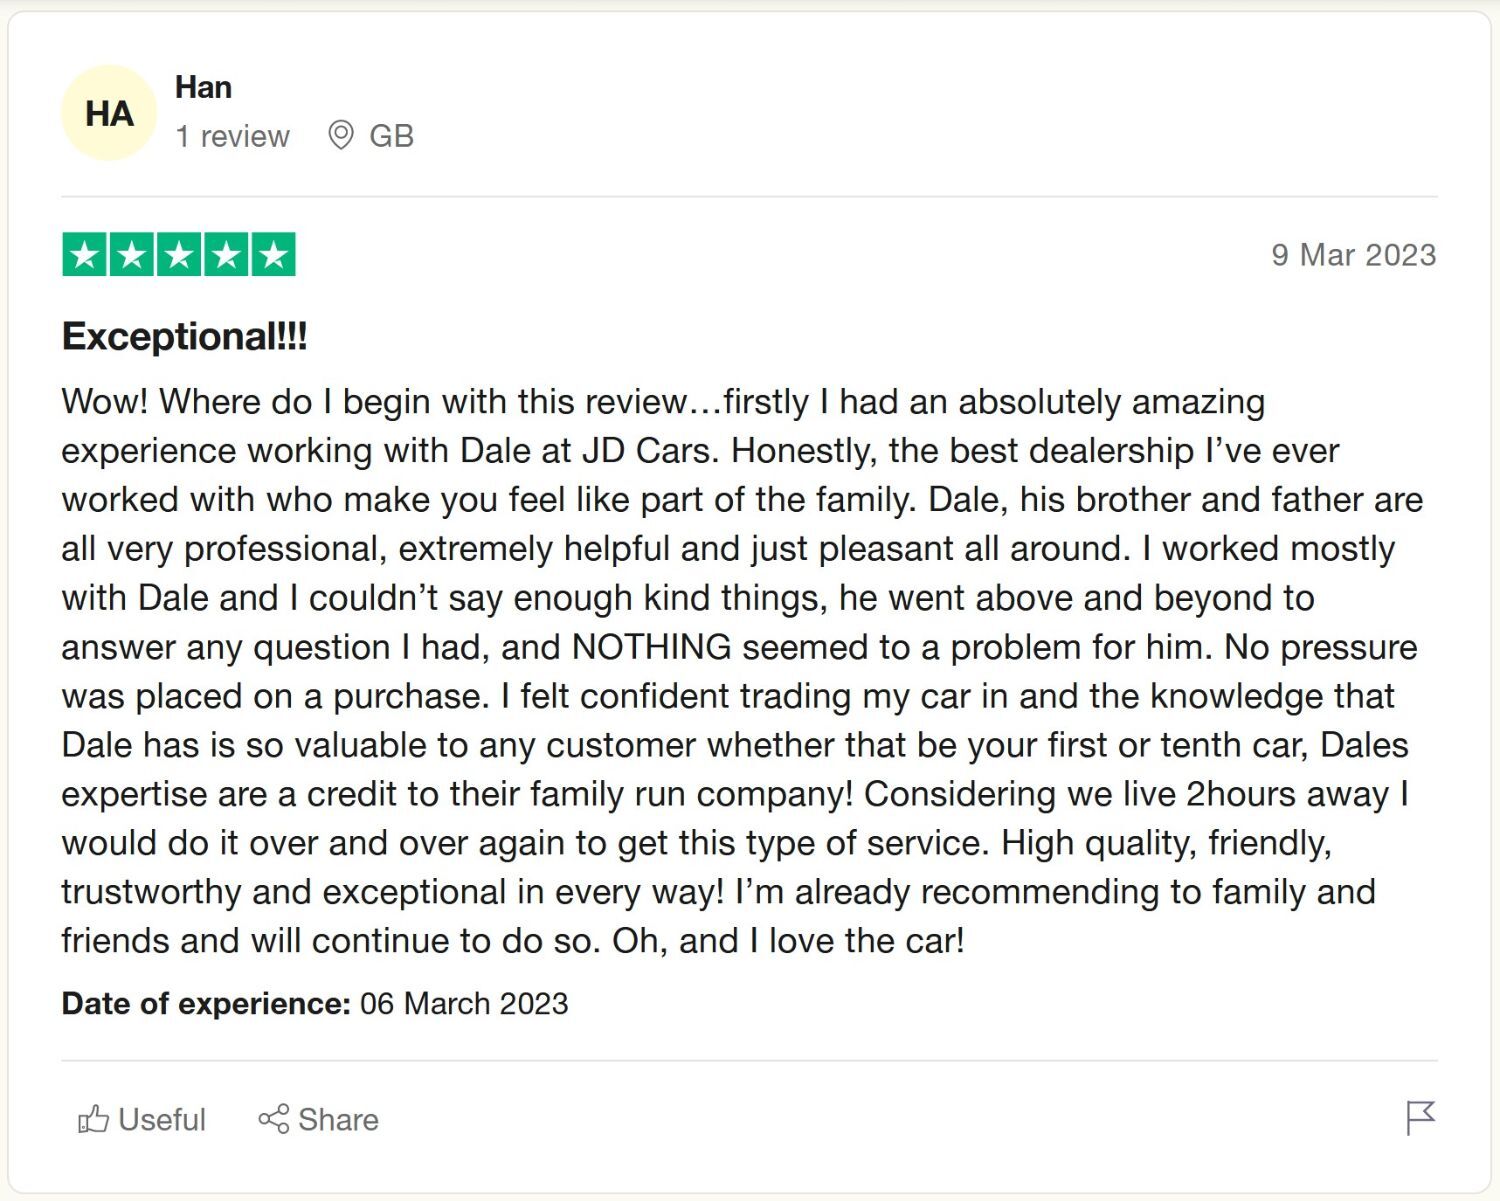
Task: Share this review
Action: 318,1119
